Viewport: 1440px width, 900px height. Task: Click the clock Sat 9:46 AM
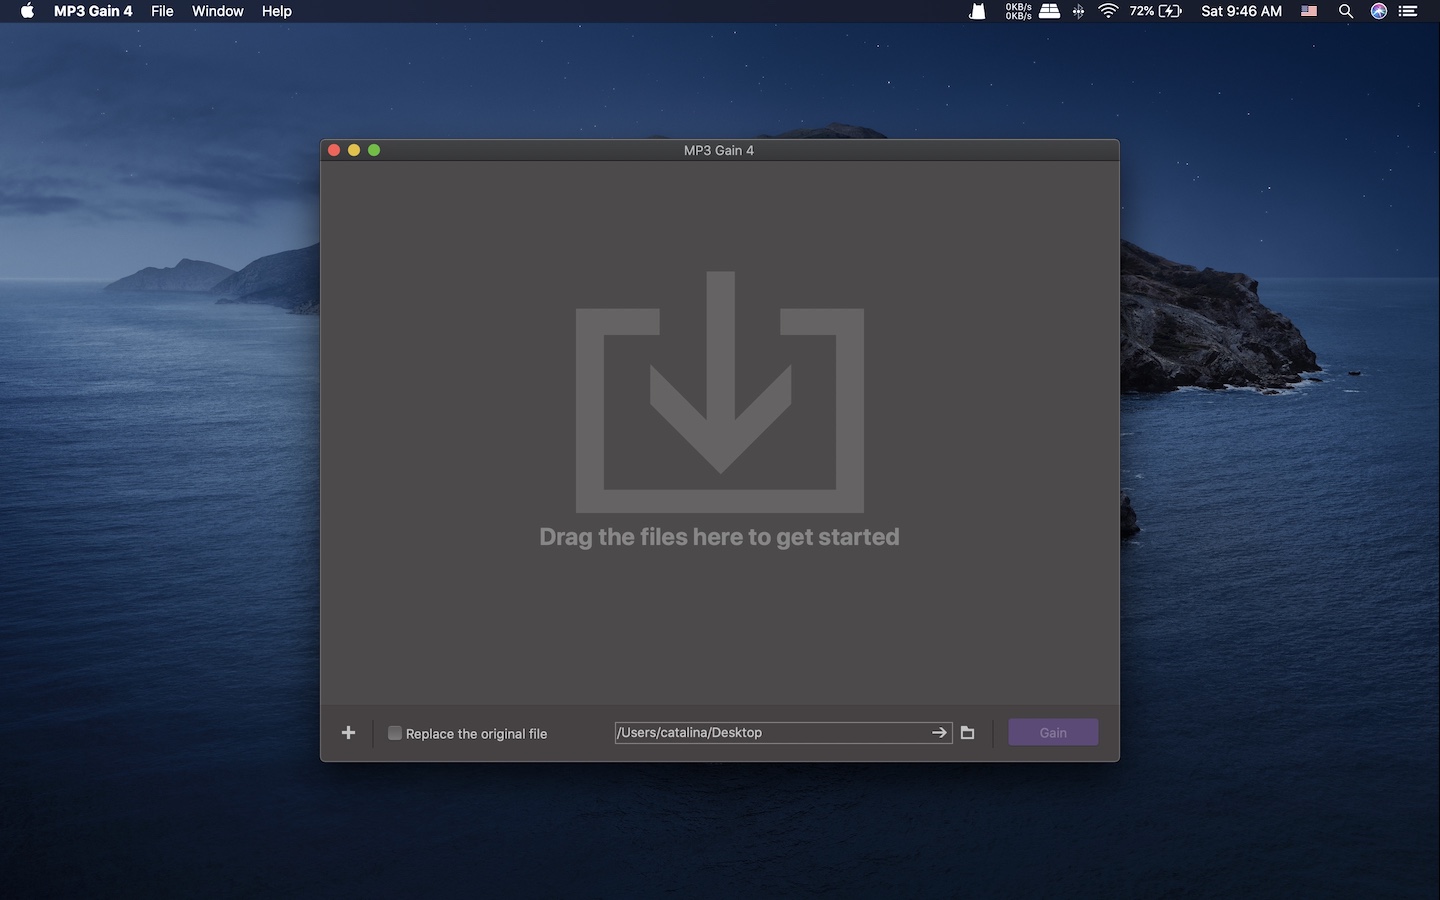tap(1241, 11)
